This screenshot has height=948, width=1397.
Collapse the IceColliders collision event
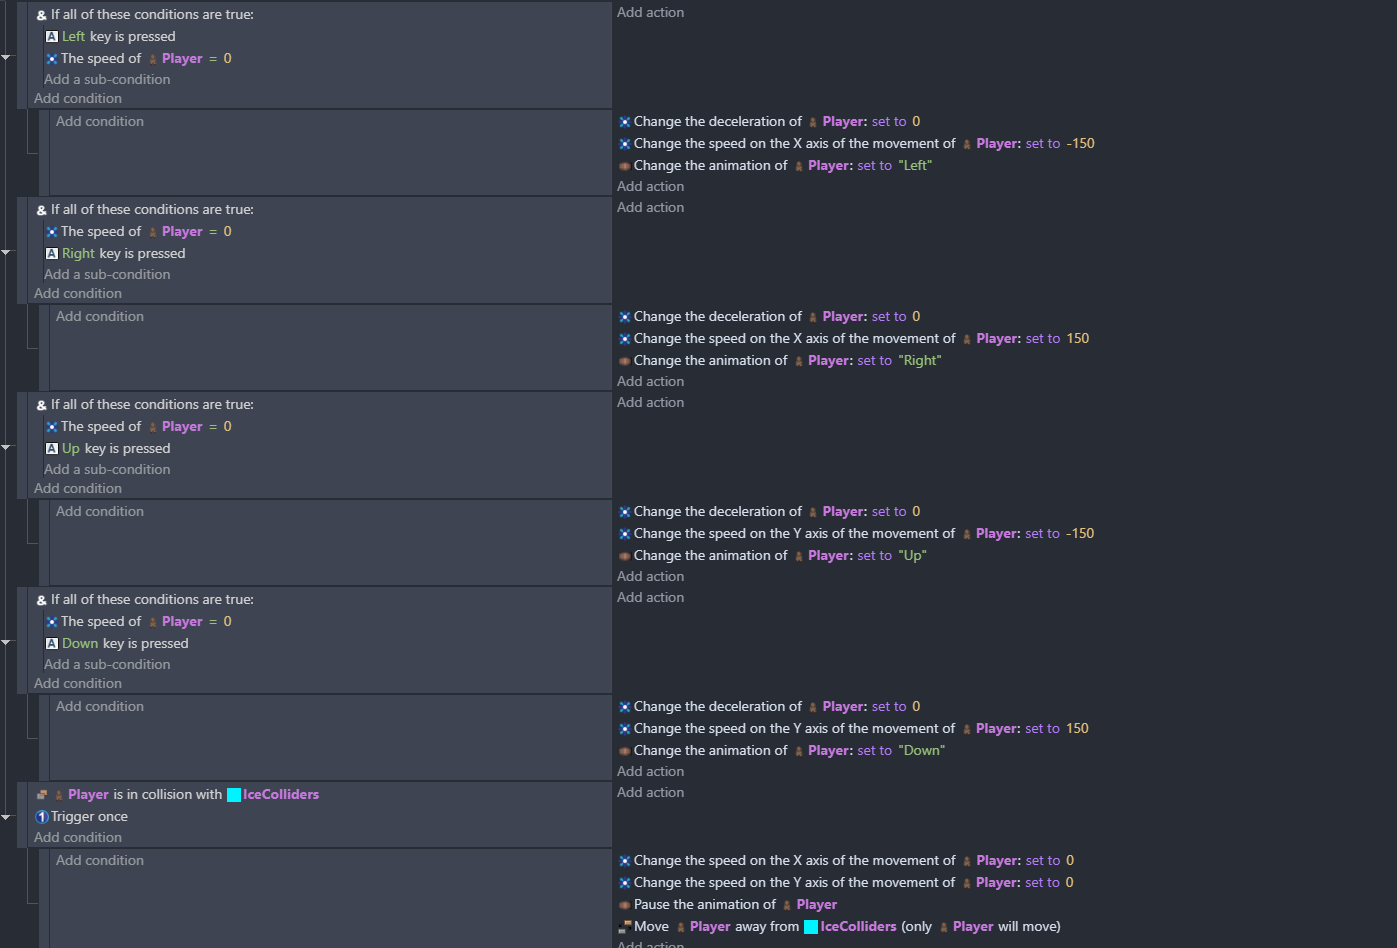tap(6, 817)
